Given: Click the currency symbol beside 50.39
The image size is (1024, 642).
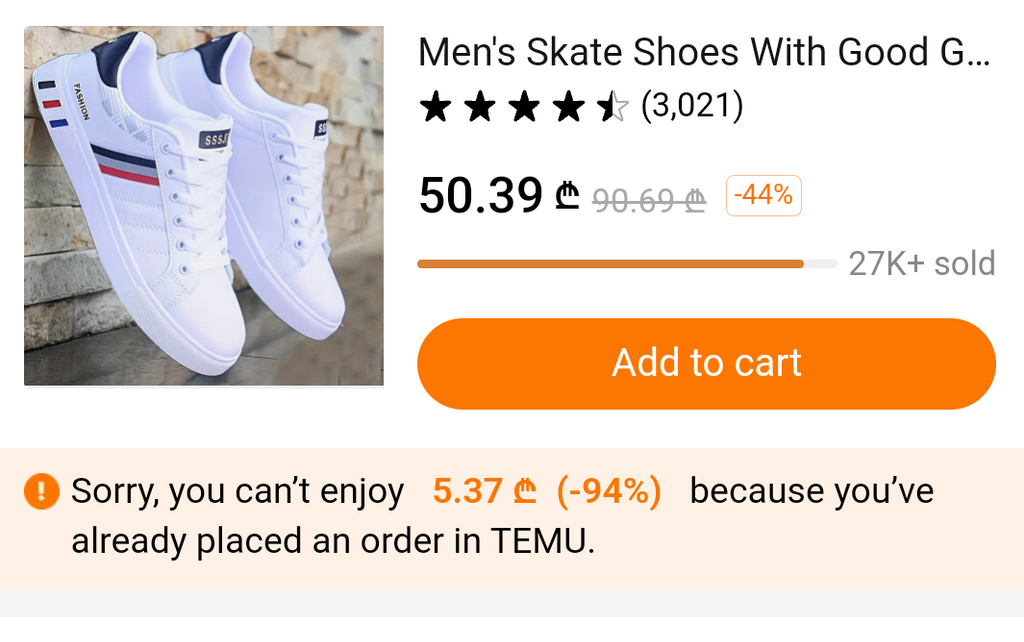Looking at the screenshot, I should (x=568, y=197).
